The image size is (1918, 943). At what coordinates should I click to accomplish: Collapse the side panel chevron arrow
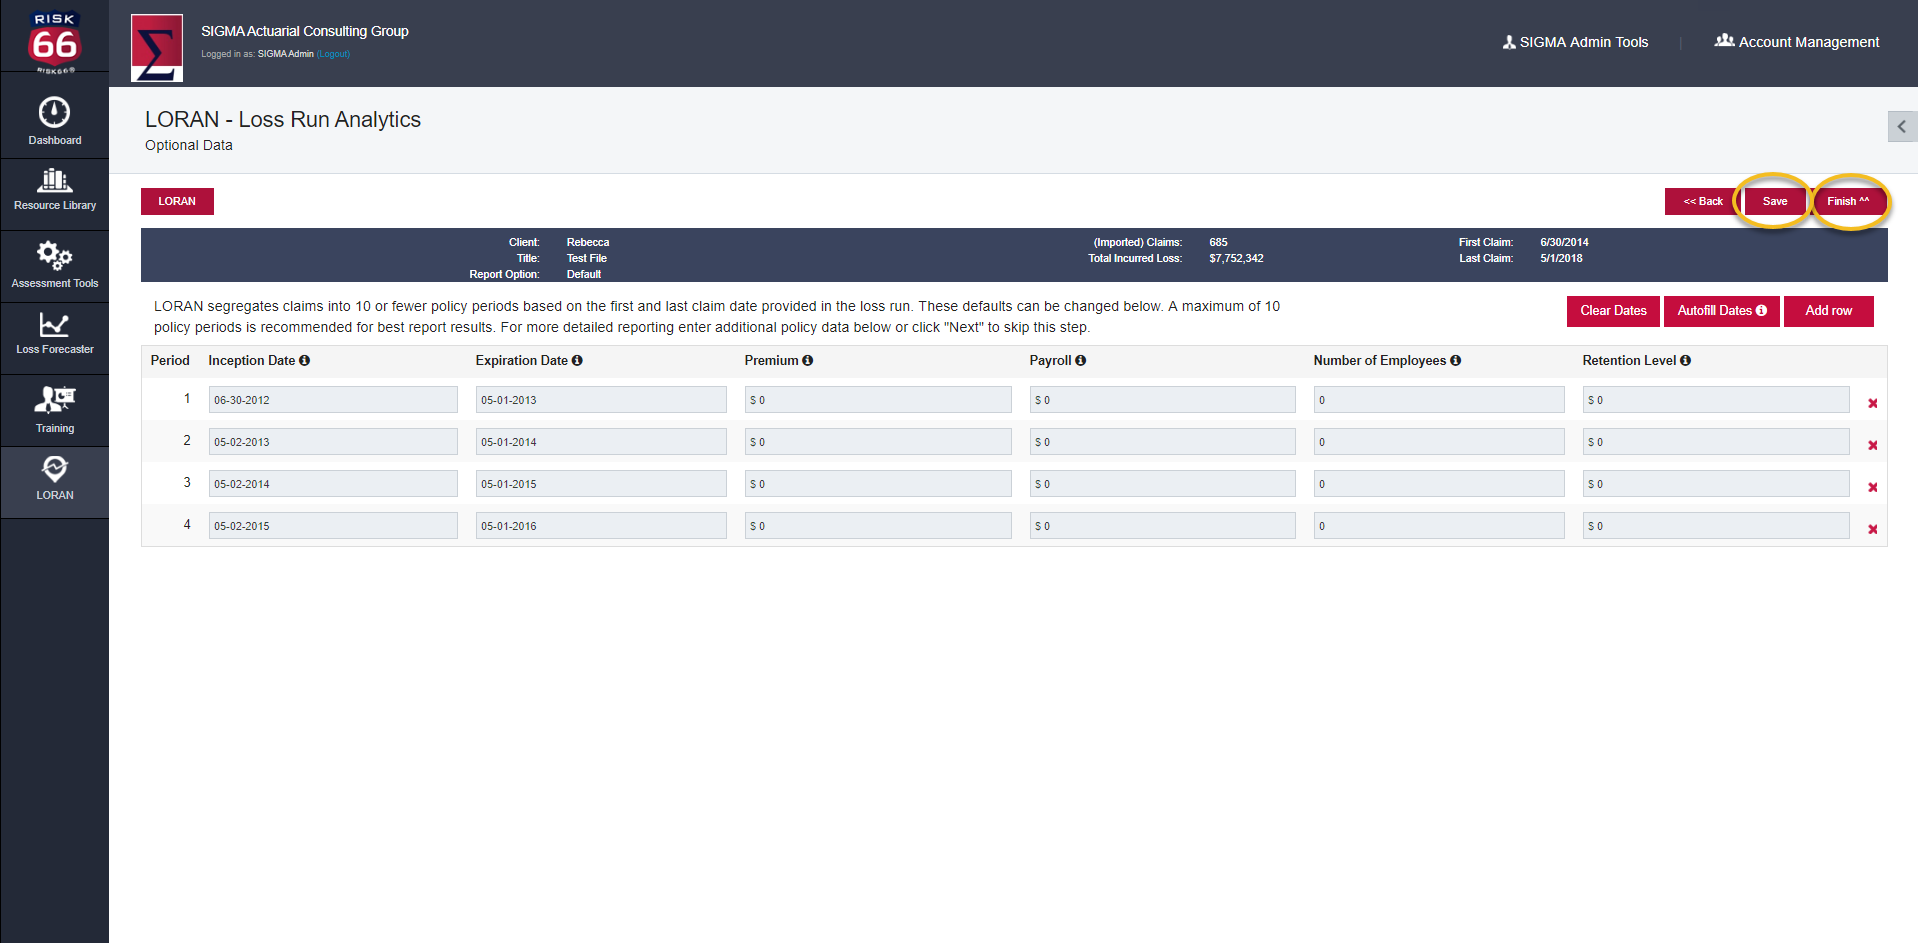[x=1902, y=127]
